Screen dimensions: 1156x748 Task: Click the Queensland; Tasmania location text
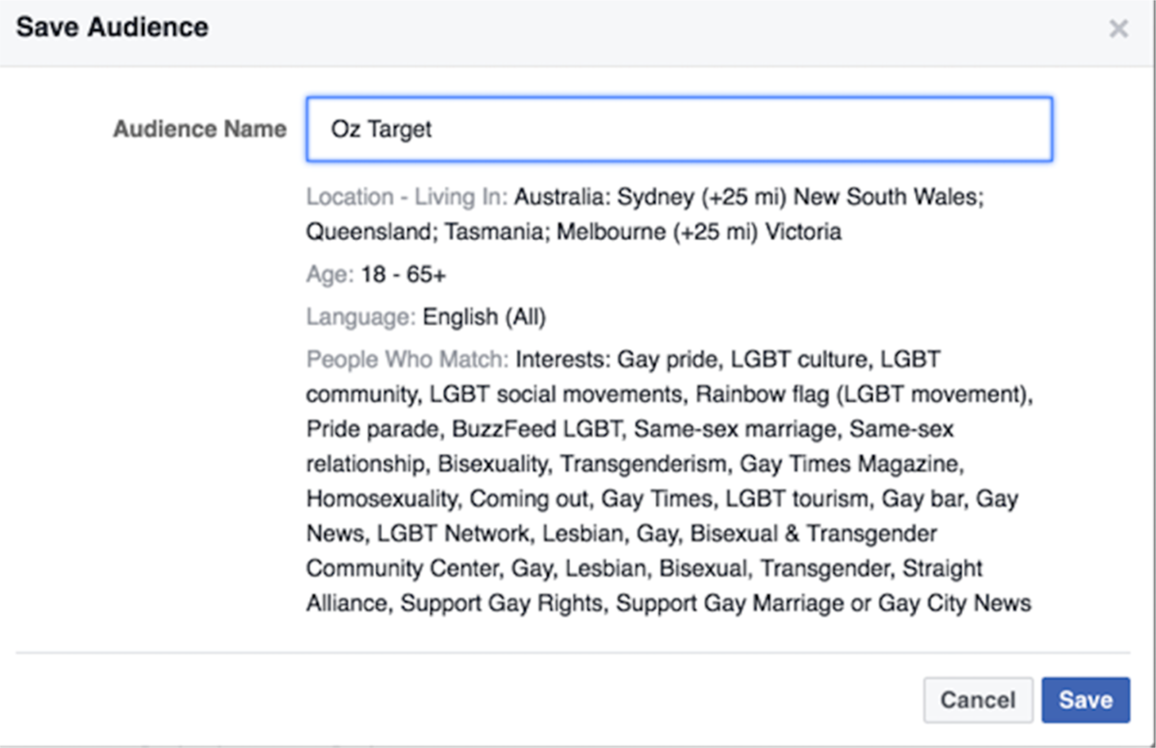point(428,231)
